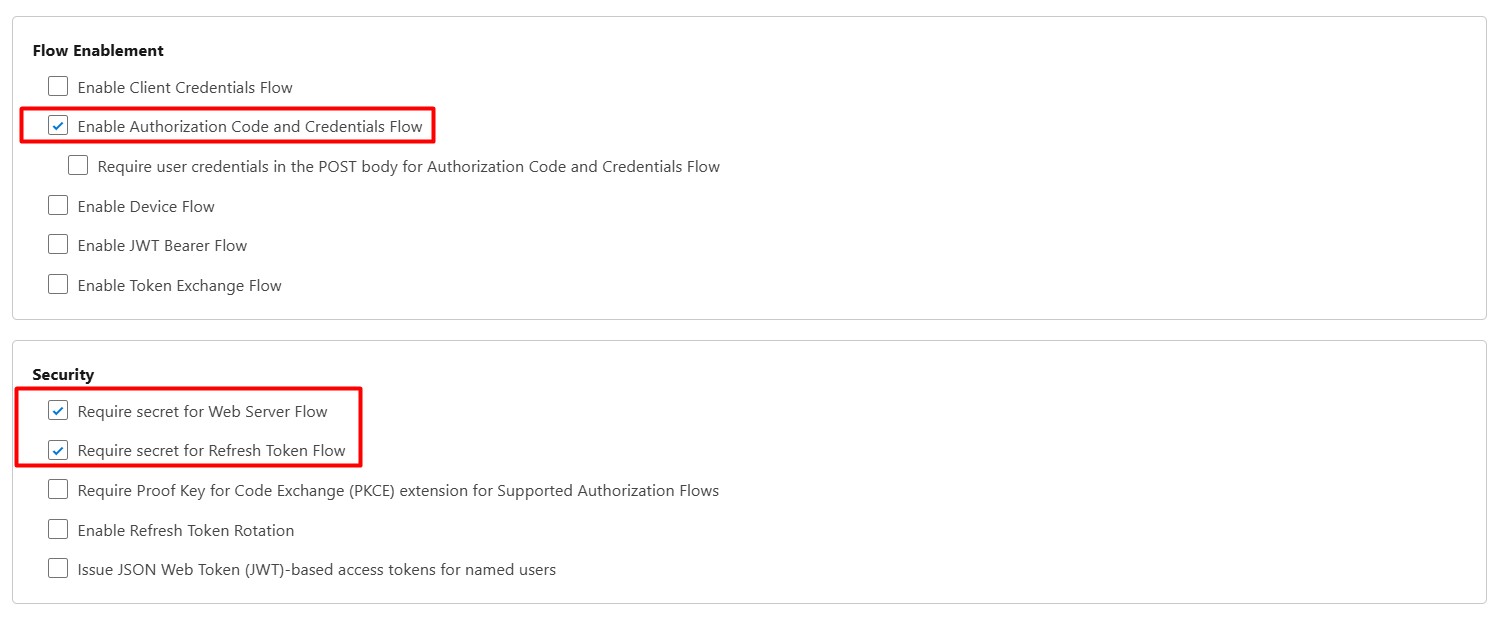Check Require Proof Key for Code Exchange
Viewport: 1501px width, 632px height.
(x=58, y=489)
